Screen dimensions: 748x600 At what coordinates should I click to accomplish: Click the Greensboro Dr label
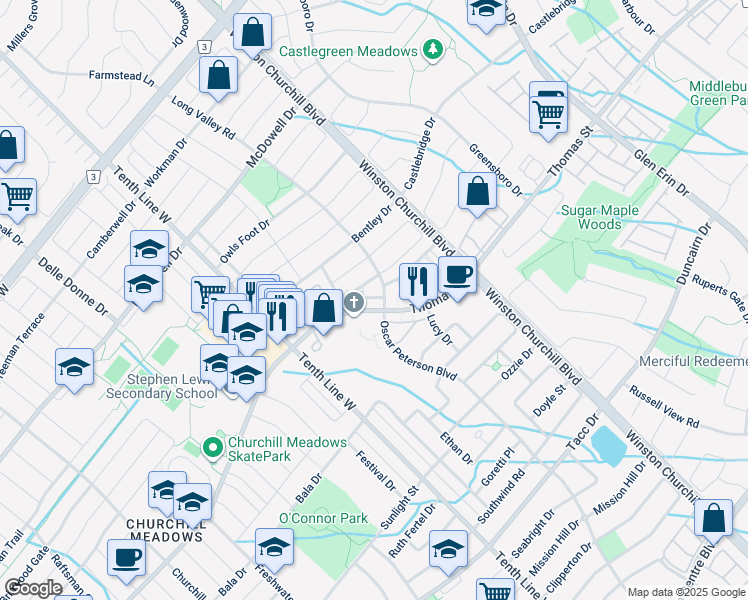[x=496, y=170]
